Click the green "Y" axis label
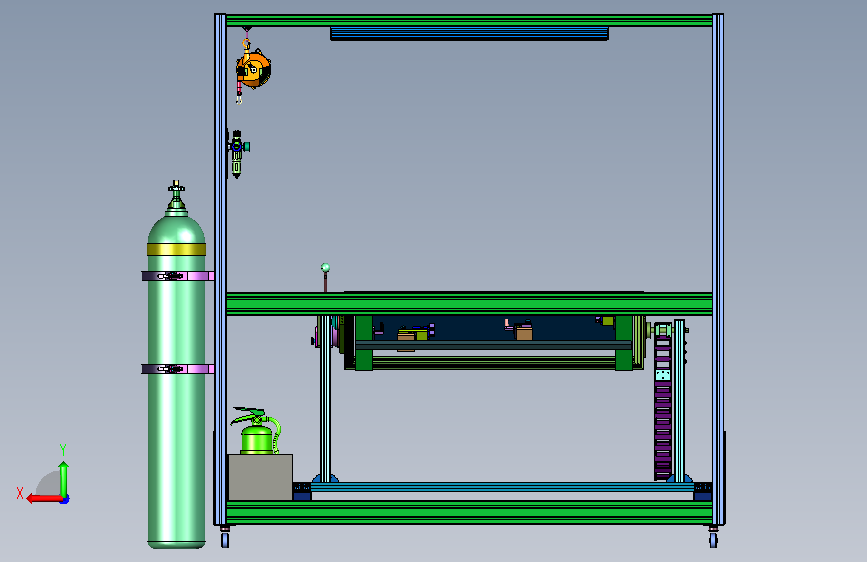Viewport: 867px width, 562px height. 63,450
